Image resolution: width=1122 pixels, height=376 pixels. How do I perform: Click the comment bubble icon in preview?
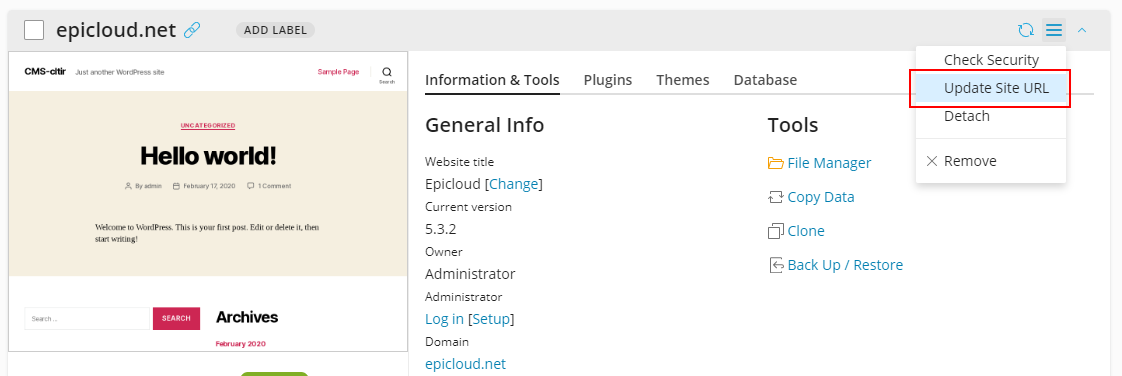[250, 185]
